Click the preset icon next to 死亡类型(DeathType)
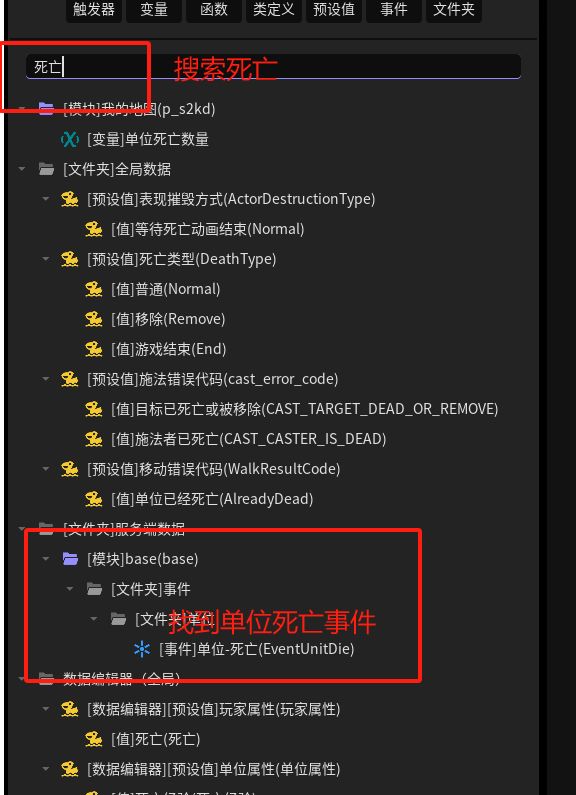The image size is (576, 795). click(70, 259)
